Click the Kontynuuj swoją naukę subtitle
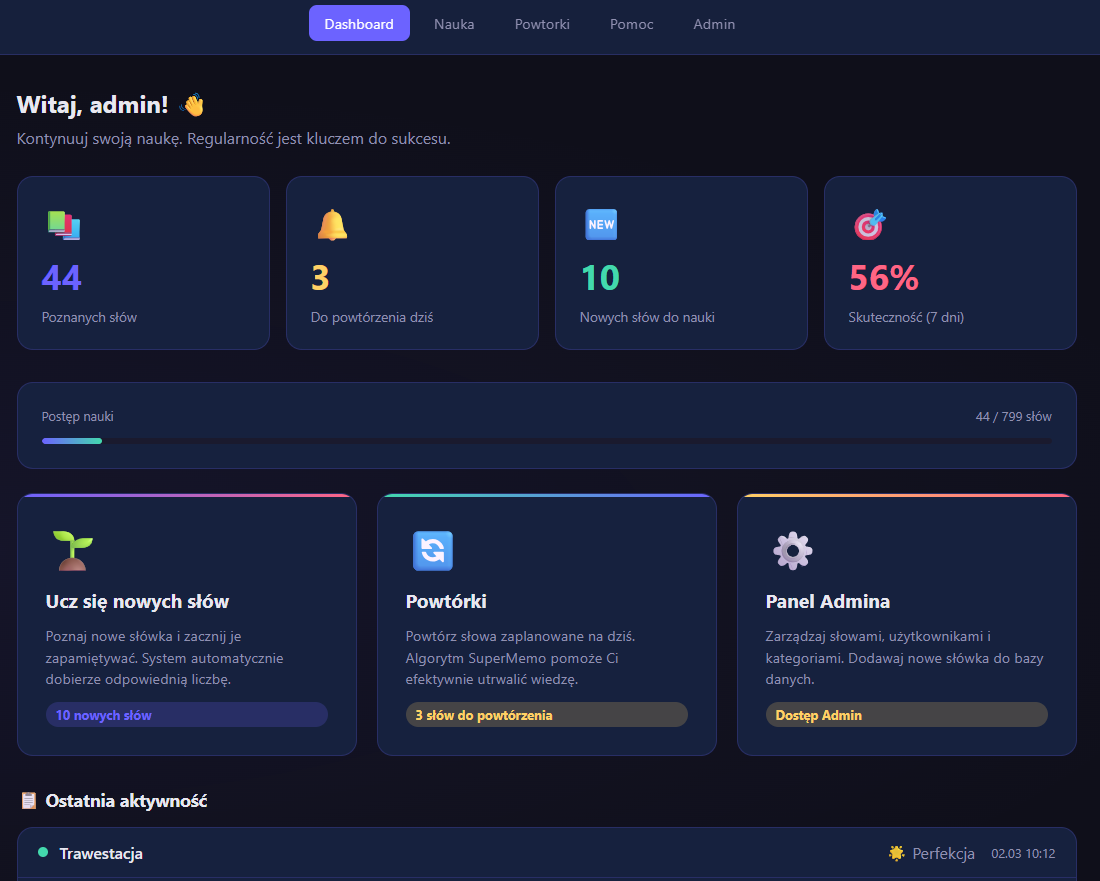1100x881 pixels. click(x=234, y=139)
